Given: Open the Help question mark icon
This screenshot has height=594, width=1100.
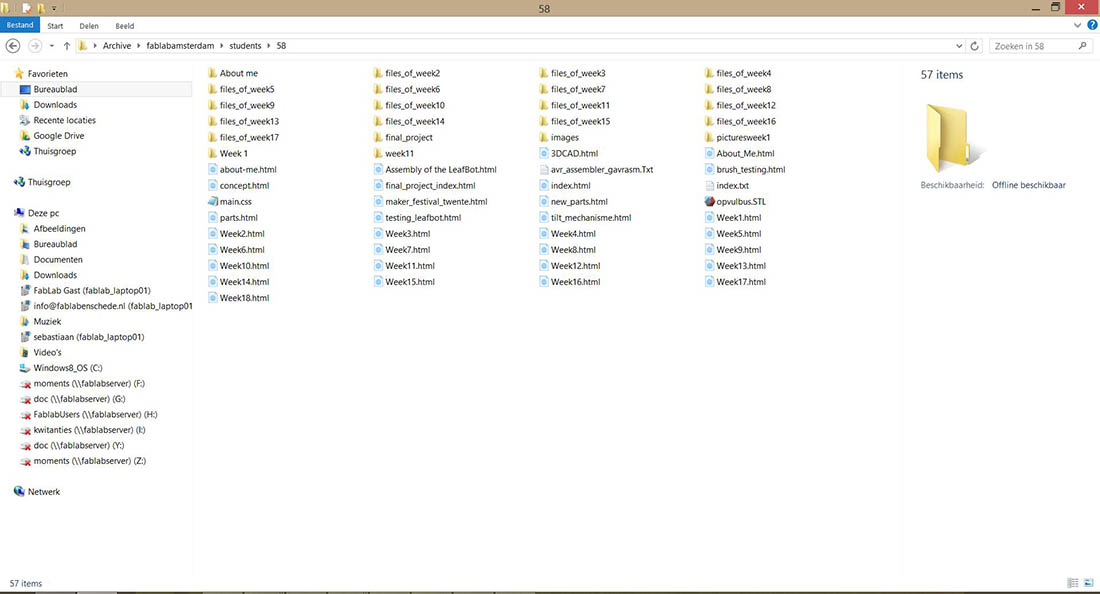Looking at the screenshot, I should pos(1092,25).
